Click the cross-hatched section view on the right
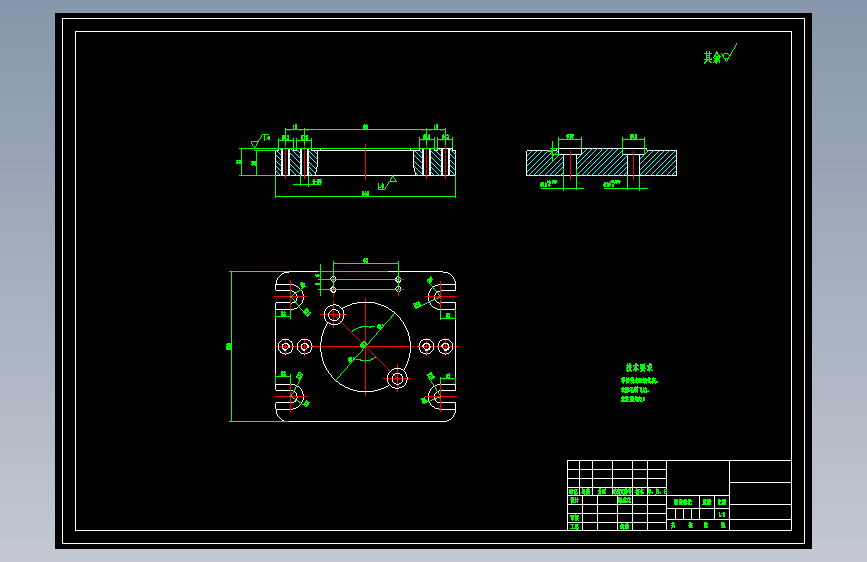Screen dimensions: 867x562 click(601, 162)
